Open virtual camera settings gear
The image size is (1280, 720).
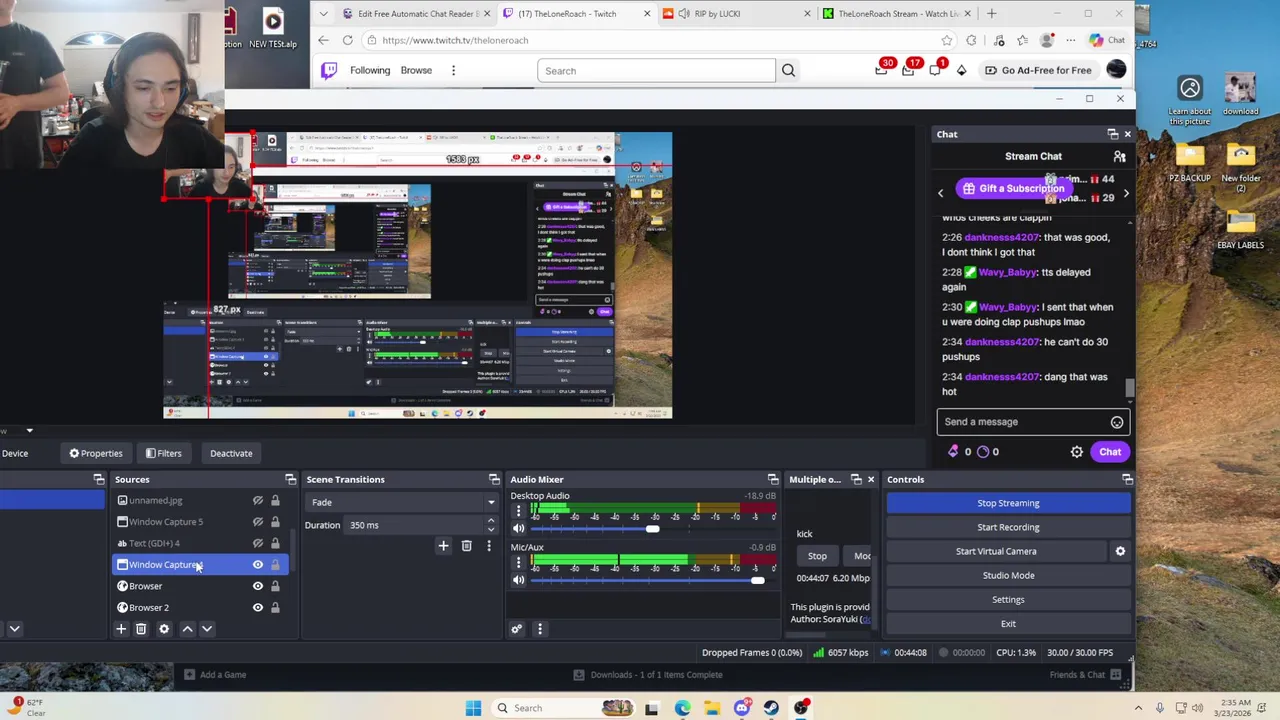coord(1120,551)
